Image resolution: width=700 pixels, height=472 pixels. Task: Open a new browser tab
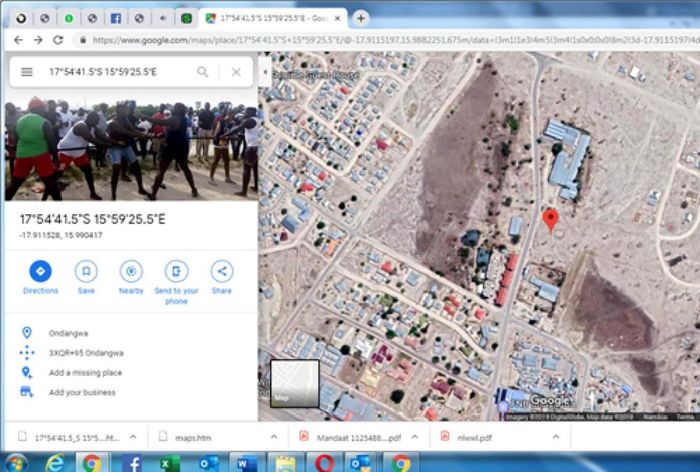click(361, 18)
